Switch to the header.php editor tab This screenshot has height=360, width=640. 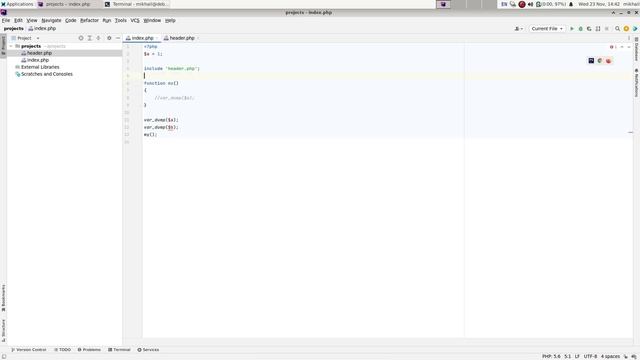coord(182,38)
